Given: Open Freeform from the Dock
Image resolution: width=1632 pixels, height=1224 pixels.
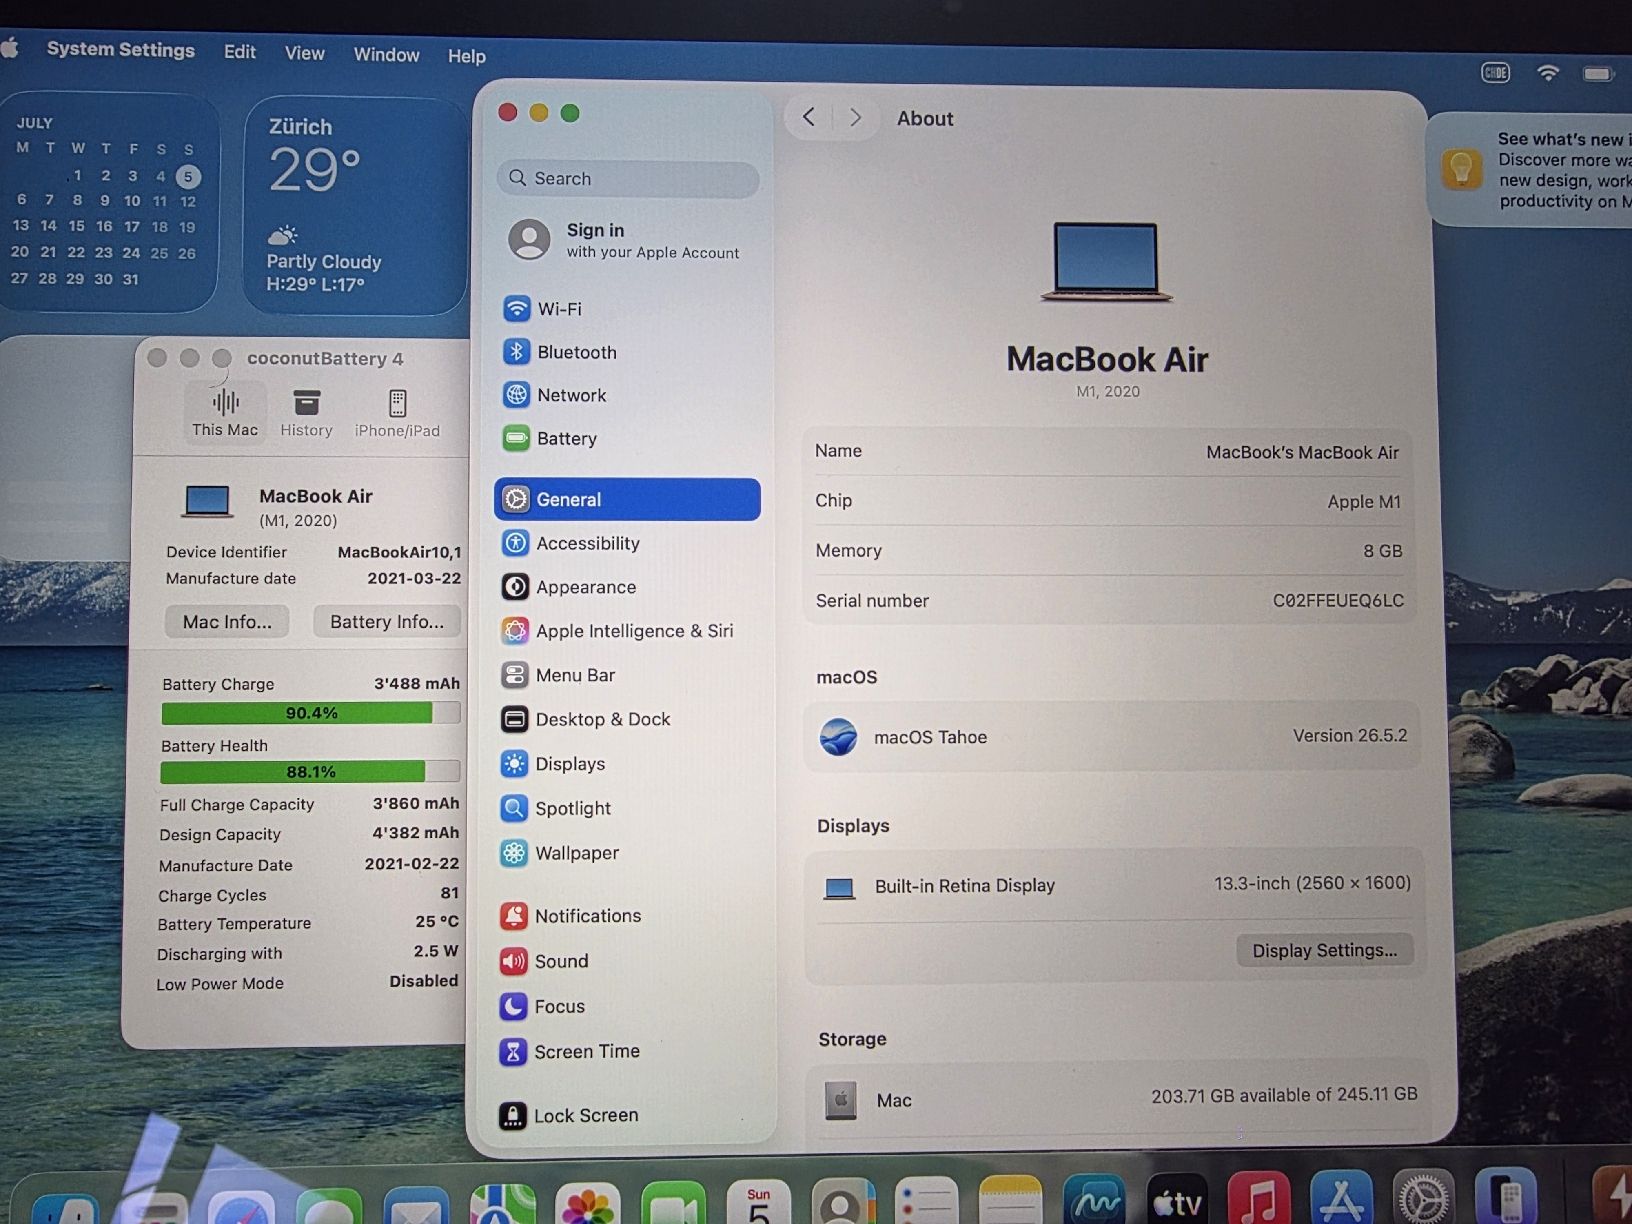Looking at the screenshot, I should click(x=1095, y=1201).
